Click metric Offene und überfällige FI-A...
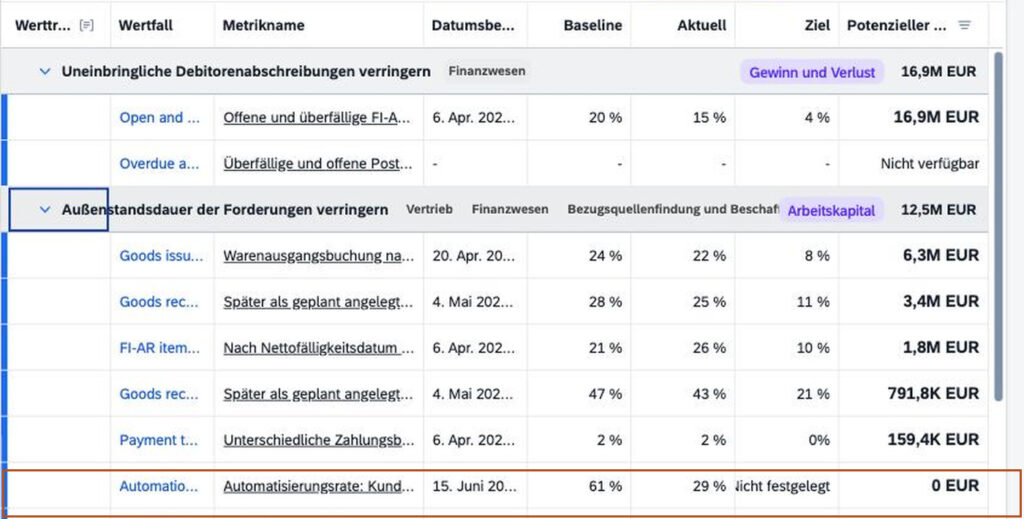 (319, 118)
